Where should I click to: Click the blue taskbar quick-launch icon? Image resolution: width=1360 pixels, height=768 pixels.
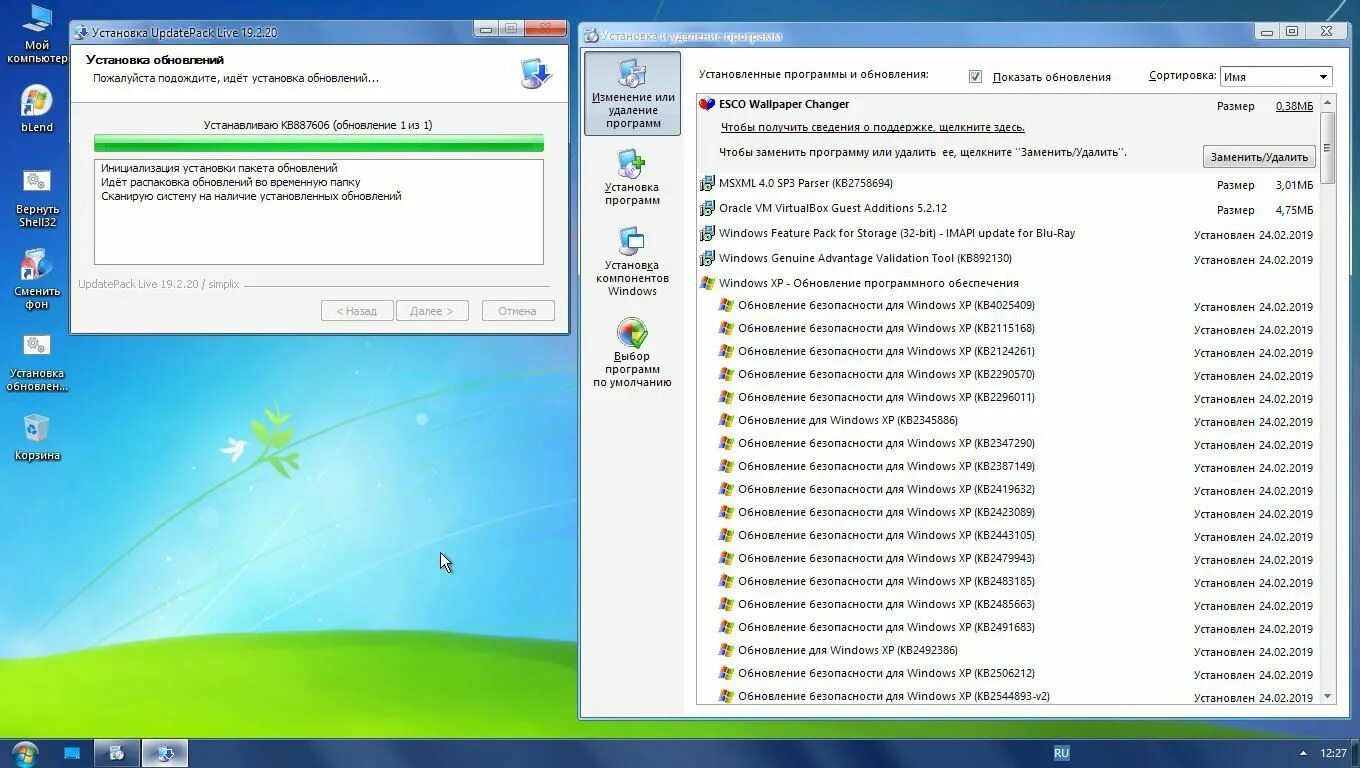click(72, 753)
